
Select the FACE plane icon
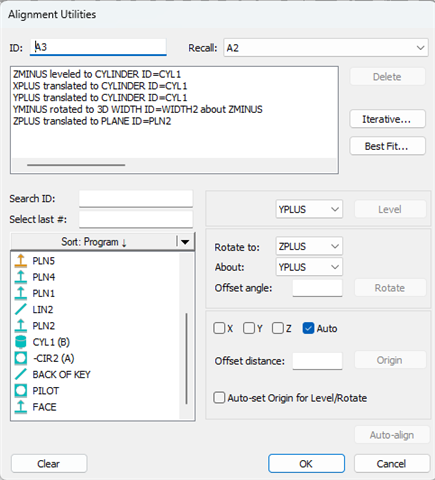(21, 407)
